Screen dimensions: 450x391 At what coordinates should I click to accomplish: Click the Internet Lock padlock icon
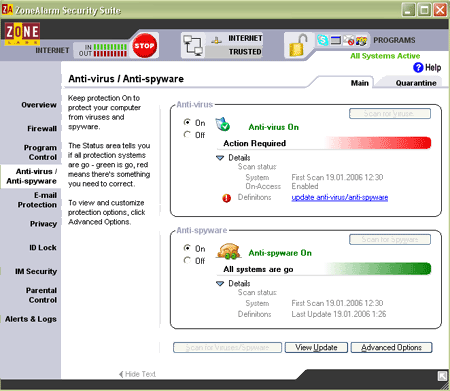tap(298, 45)
